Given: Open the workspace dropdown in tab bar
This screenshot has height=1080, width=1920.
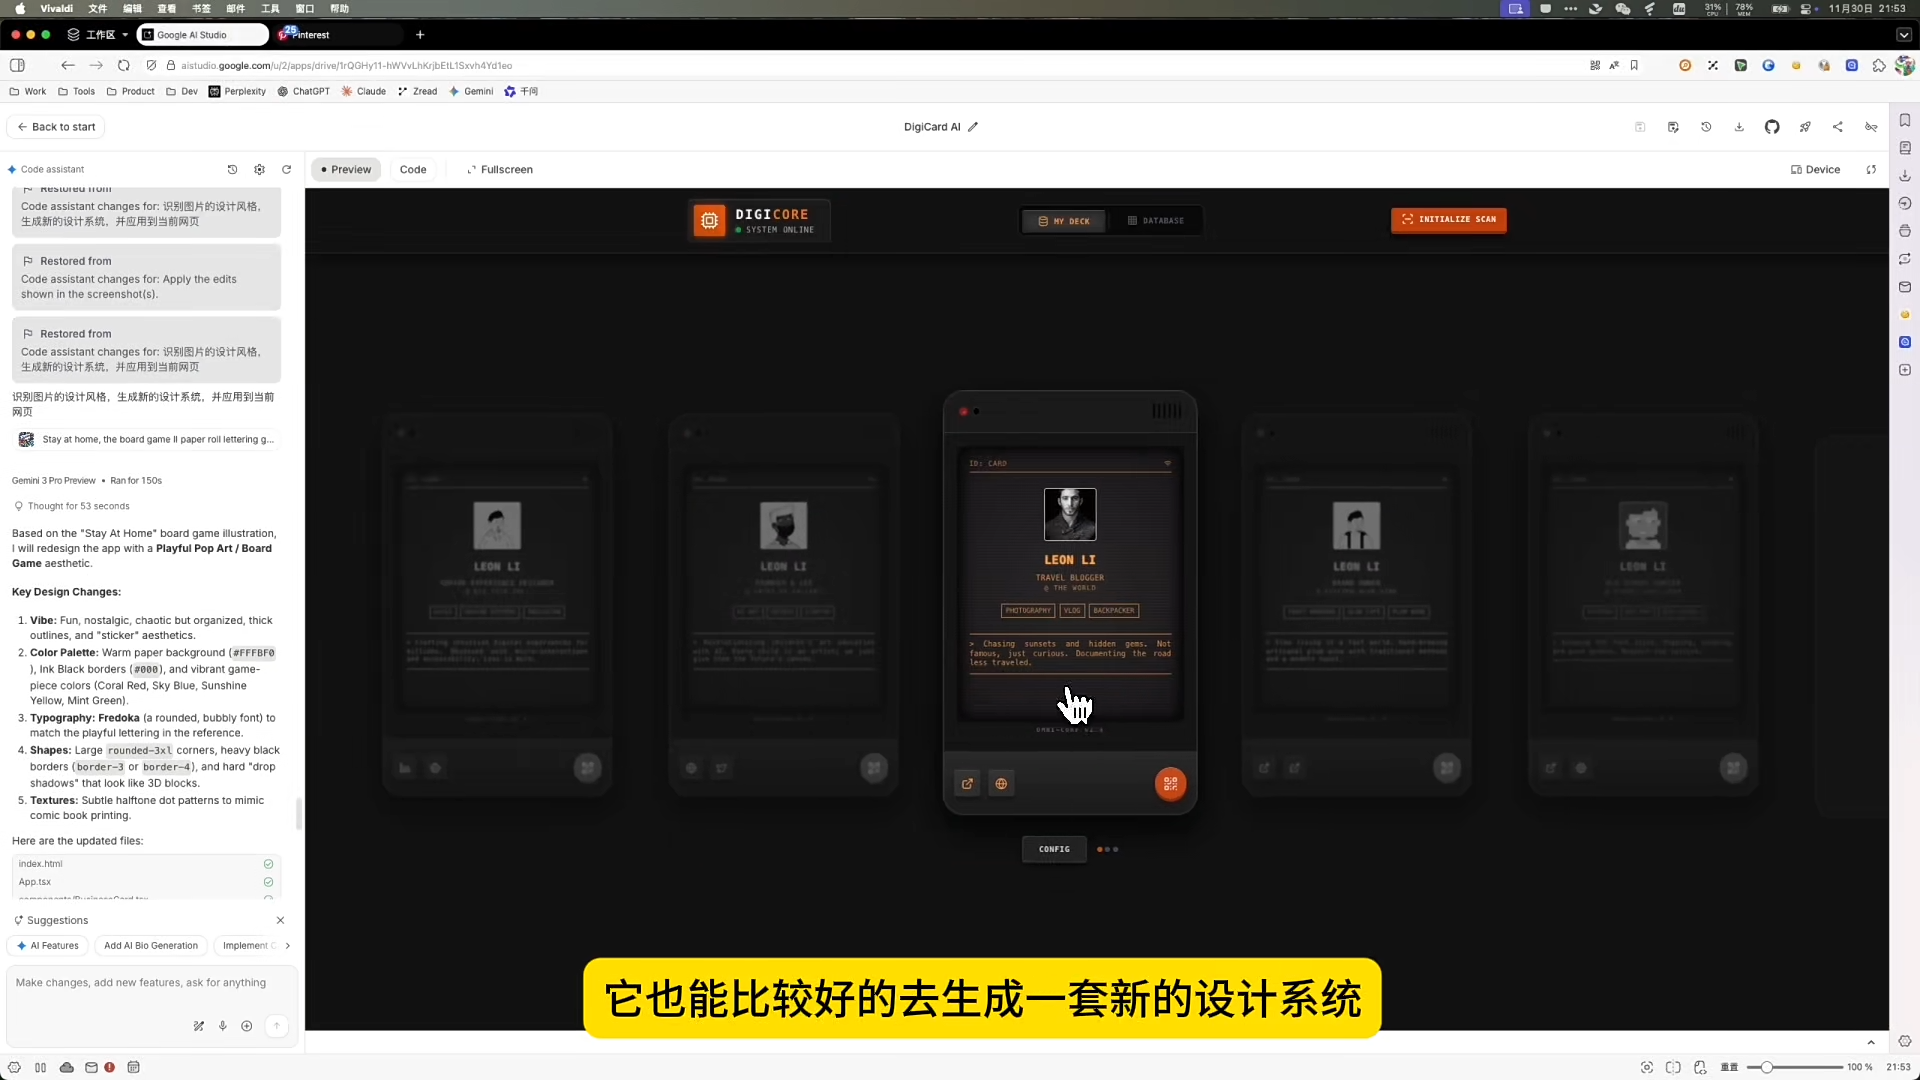Looking at the screenshot, I should coord(99,35).
